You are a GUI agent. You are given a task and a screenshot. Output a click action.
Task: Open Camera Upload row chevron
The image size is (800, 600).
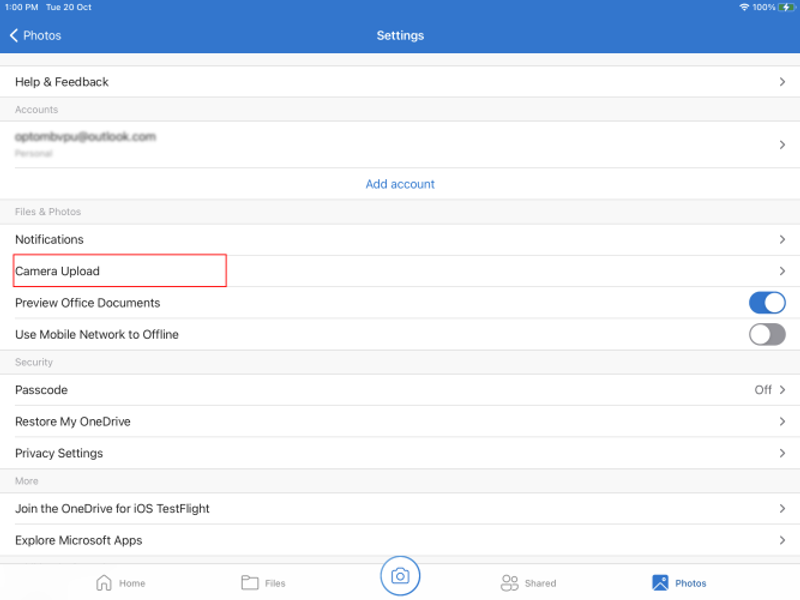click(782, 271)
